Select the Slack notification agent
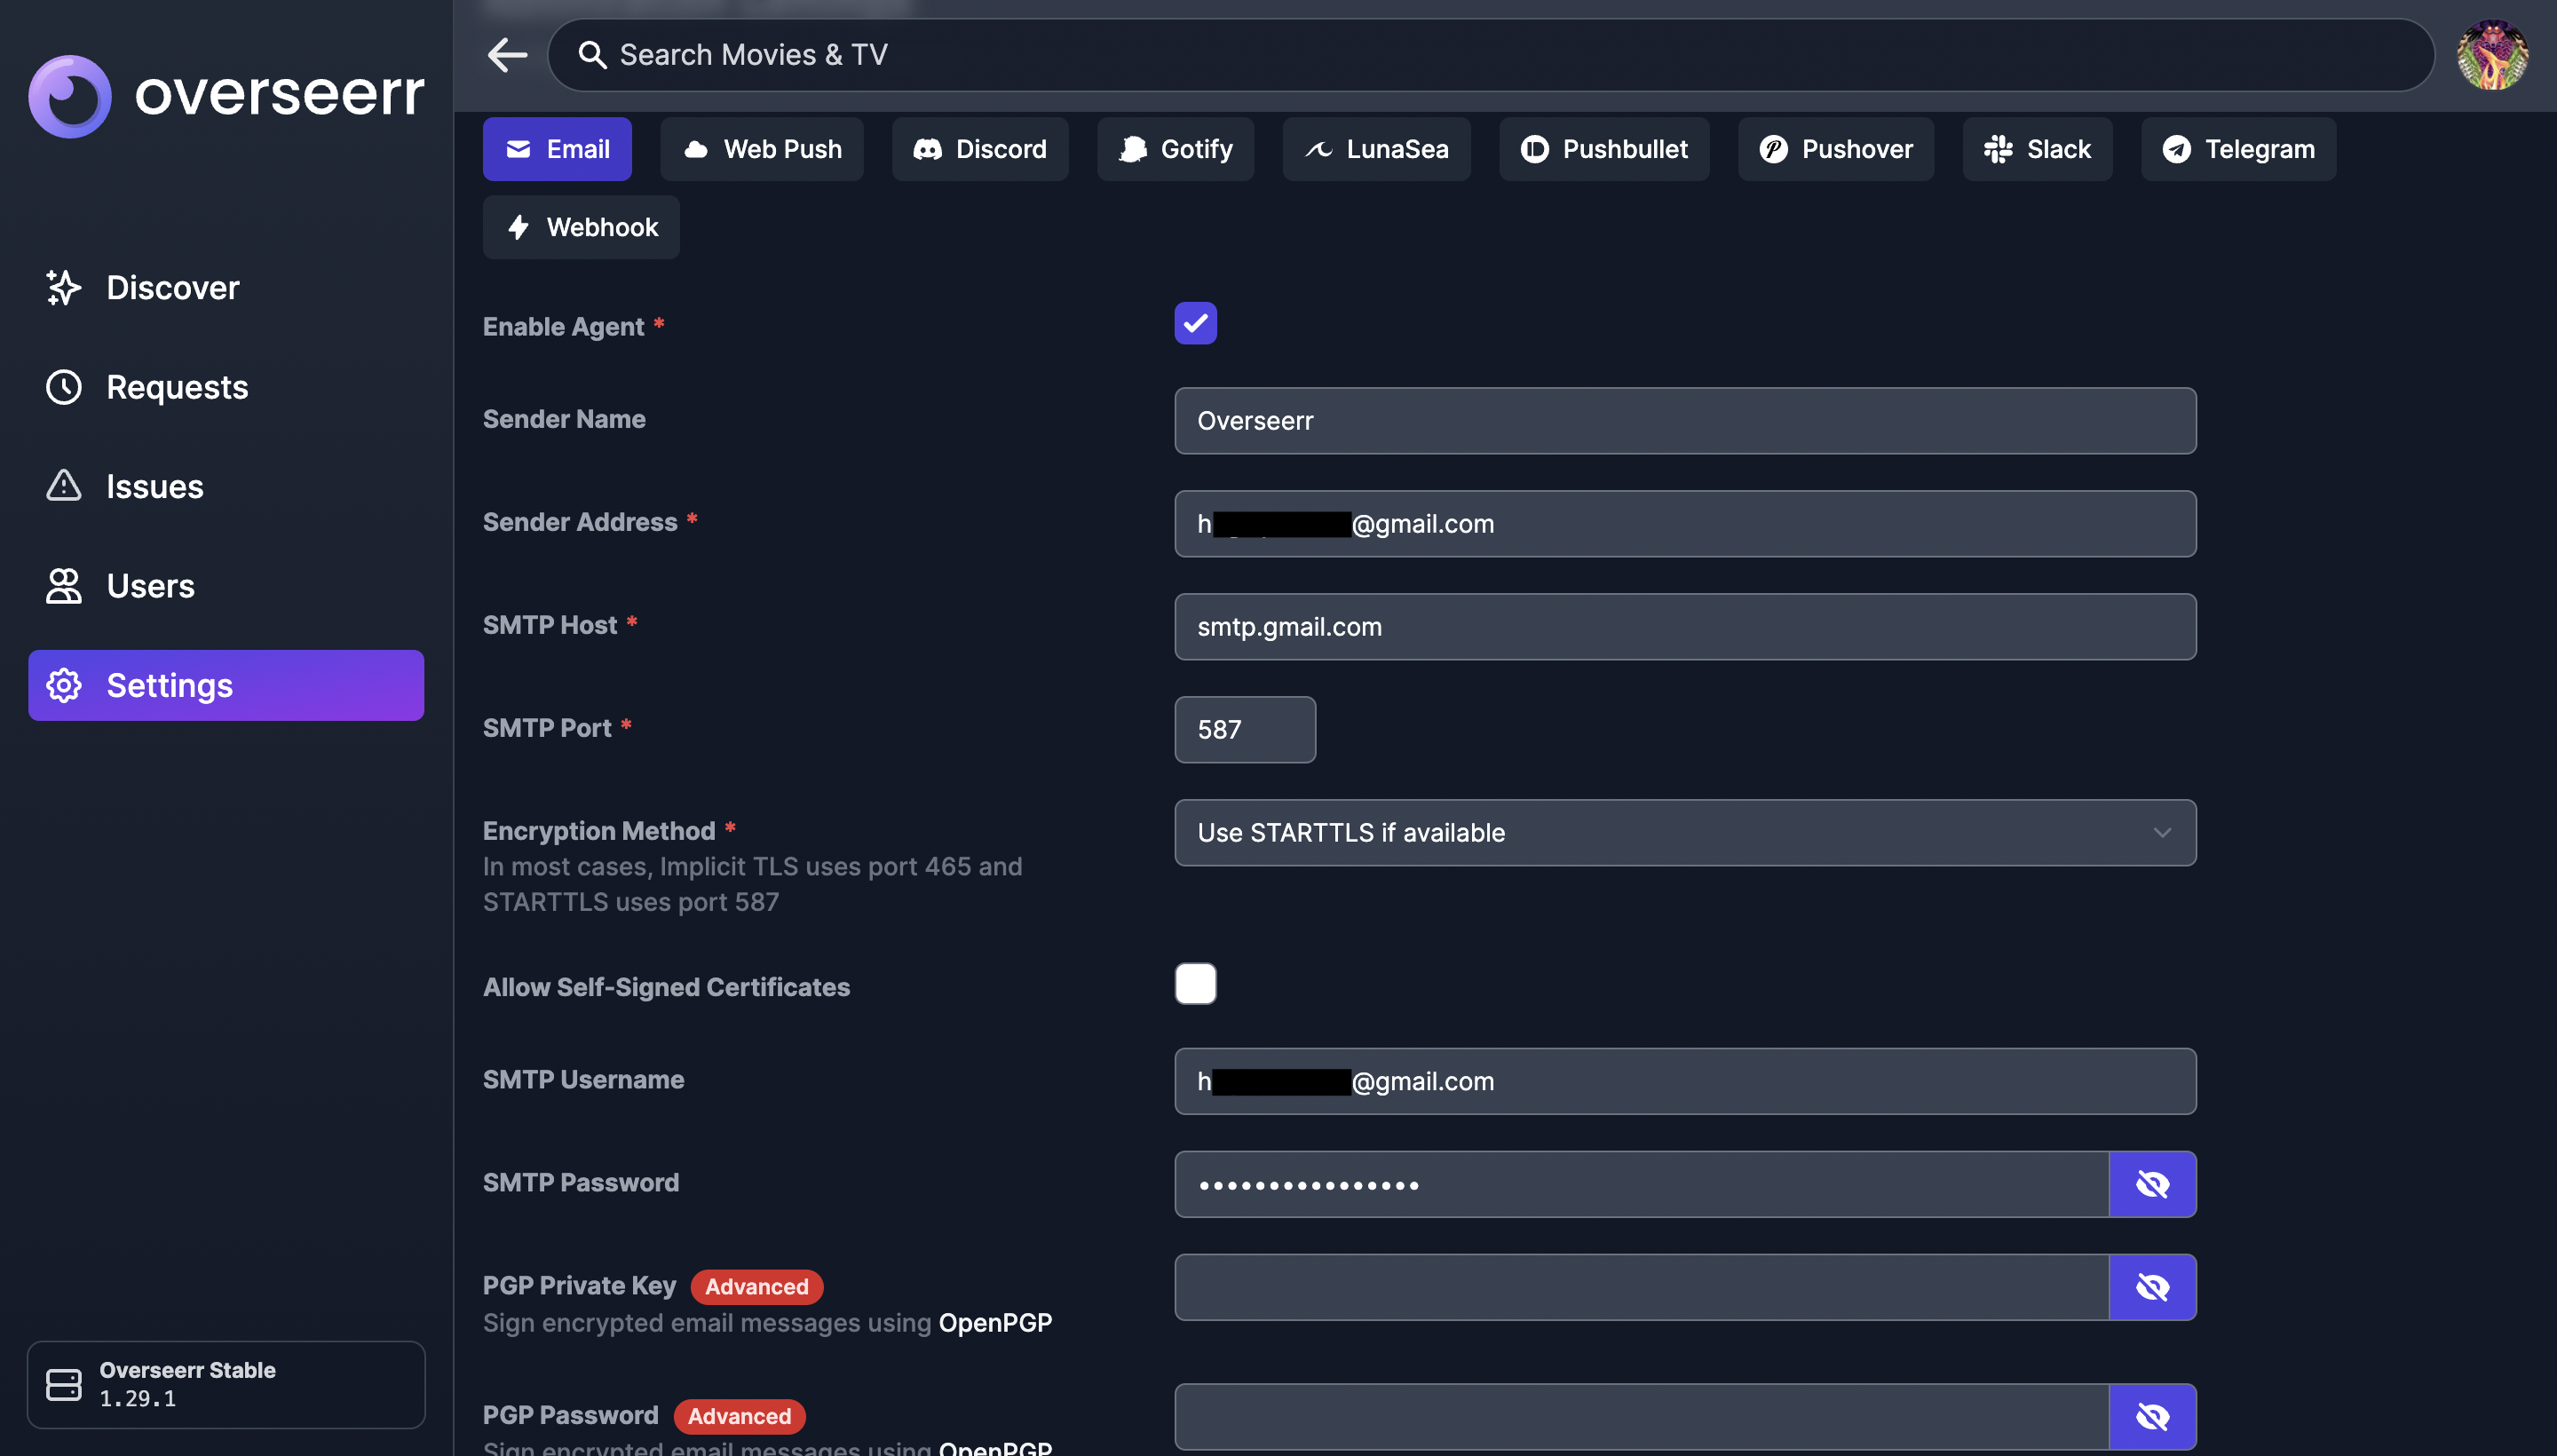 pos(2036,149)
